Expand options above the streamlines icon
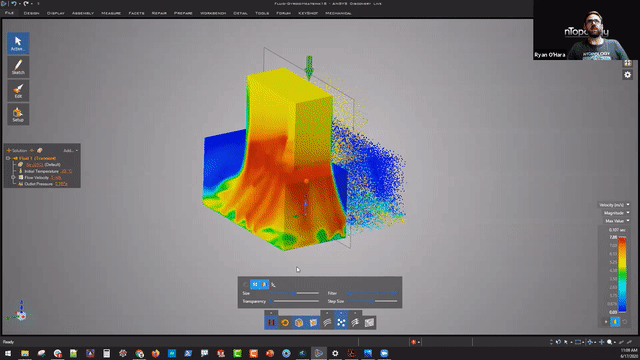Viewport: 640px width, 360px height. 327,313
